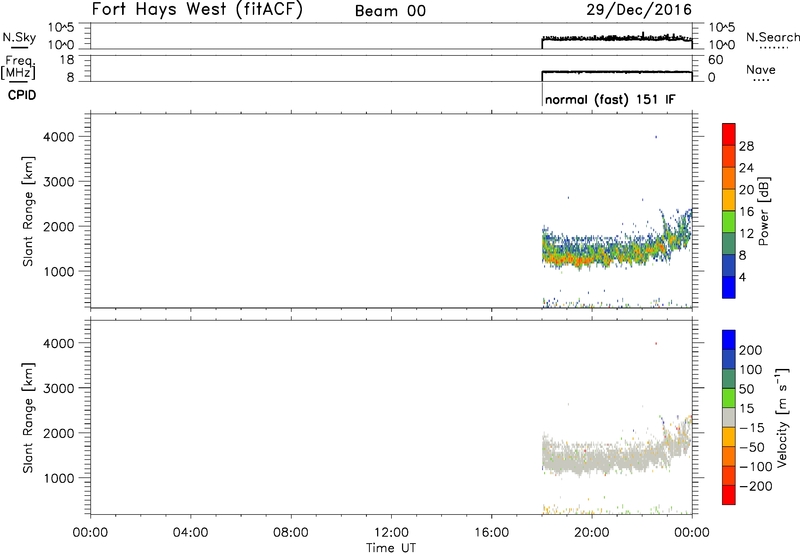Click the Velocity colorbar segment above 200
Image resolution: width=800 pixels, height=554 pixels.
point(729,340)
